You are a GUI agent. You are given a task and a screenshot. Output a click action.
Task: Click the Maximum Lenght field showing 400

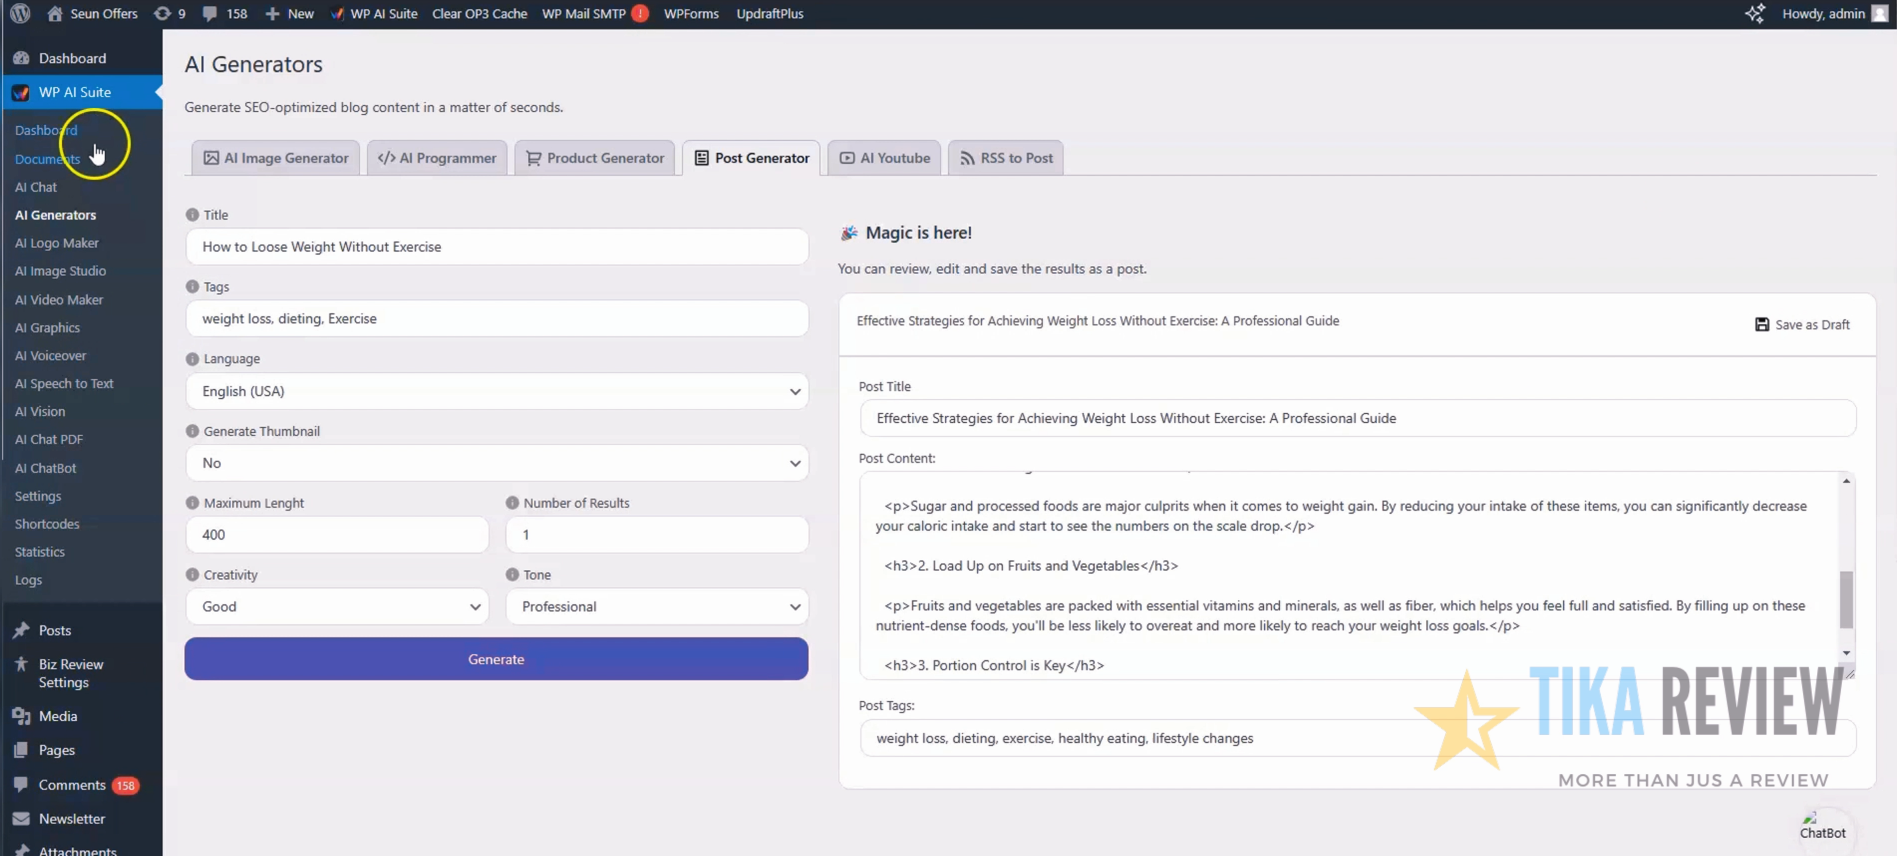point(337,535)
